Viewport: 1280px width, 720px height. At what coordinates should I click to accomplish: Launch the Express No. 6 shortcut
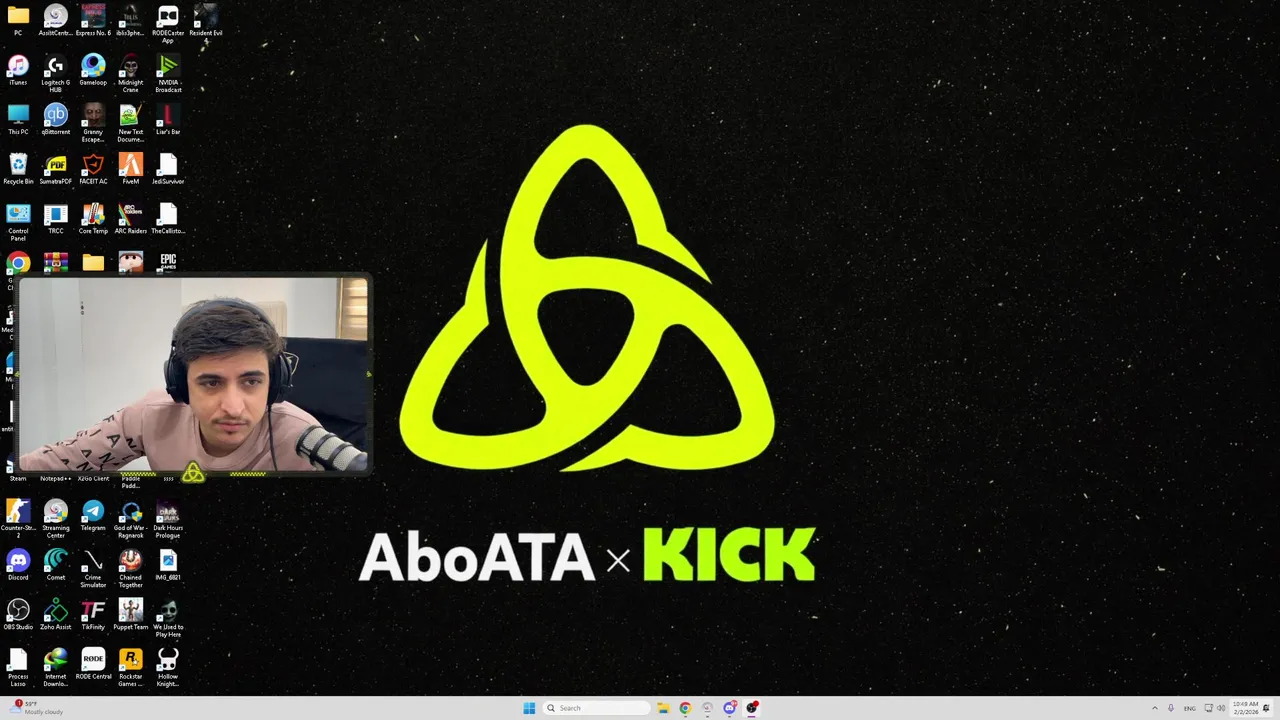coord(93,20)
